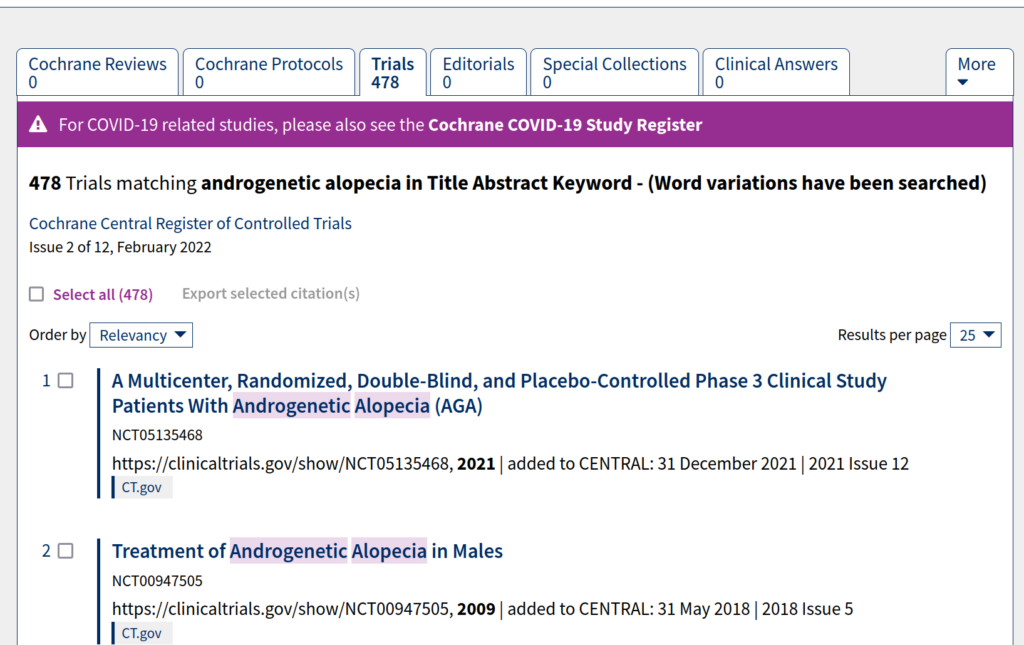Click the CT.gov tag under NCT05135468

(142, 488)
